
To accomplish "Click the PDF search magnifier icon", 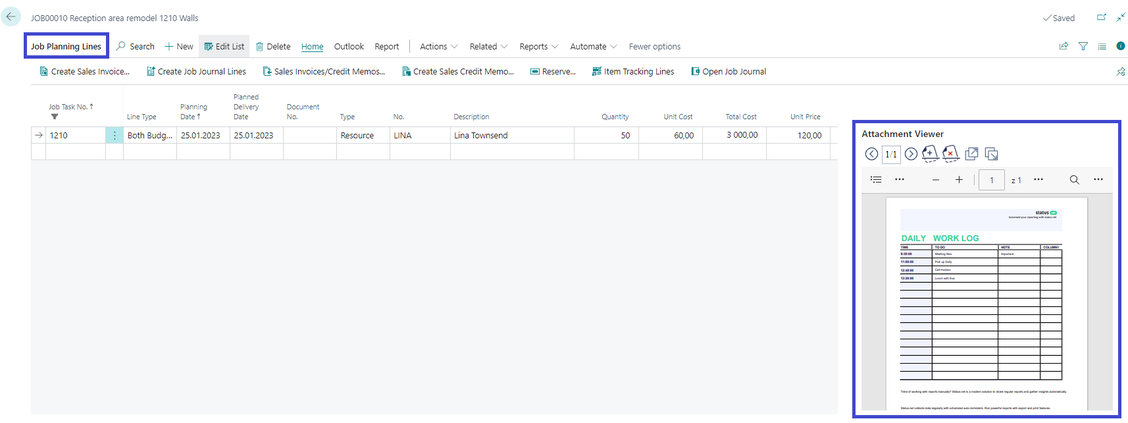I will pyautogui.click(x=1074, y=180).
